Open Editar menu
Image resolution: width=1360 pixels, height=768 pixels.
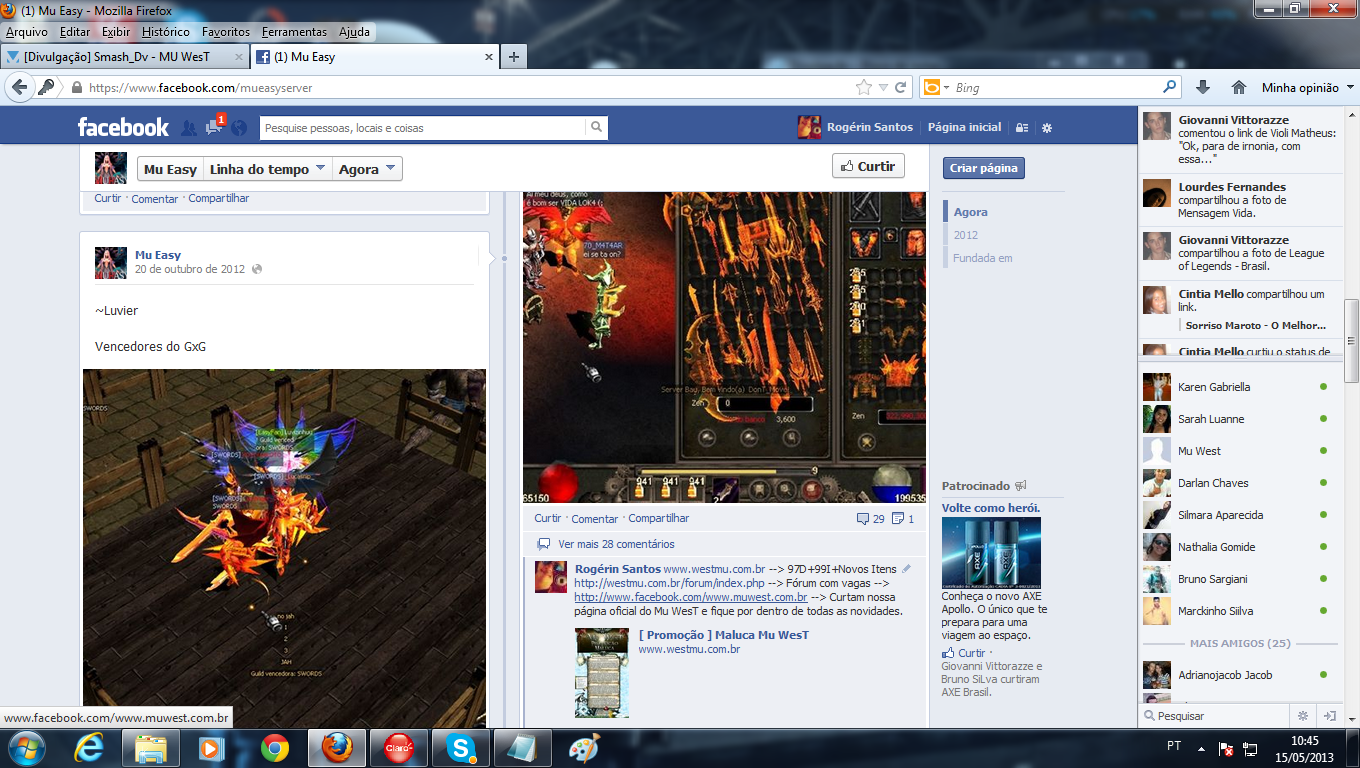coord(75,32)
